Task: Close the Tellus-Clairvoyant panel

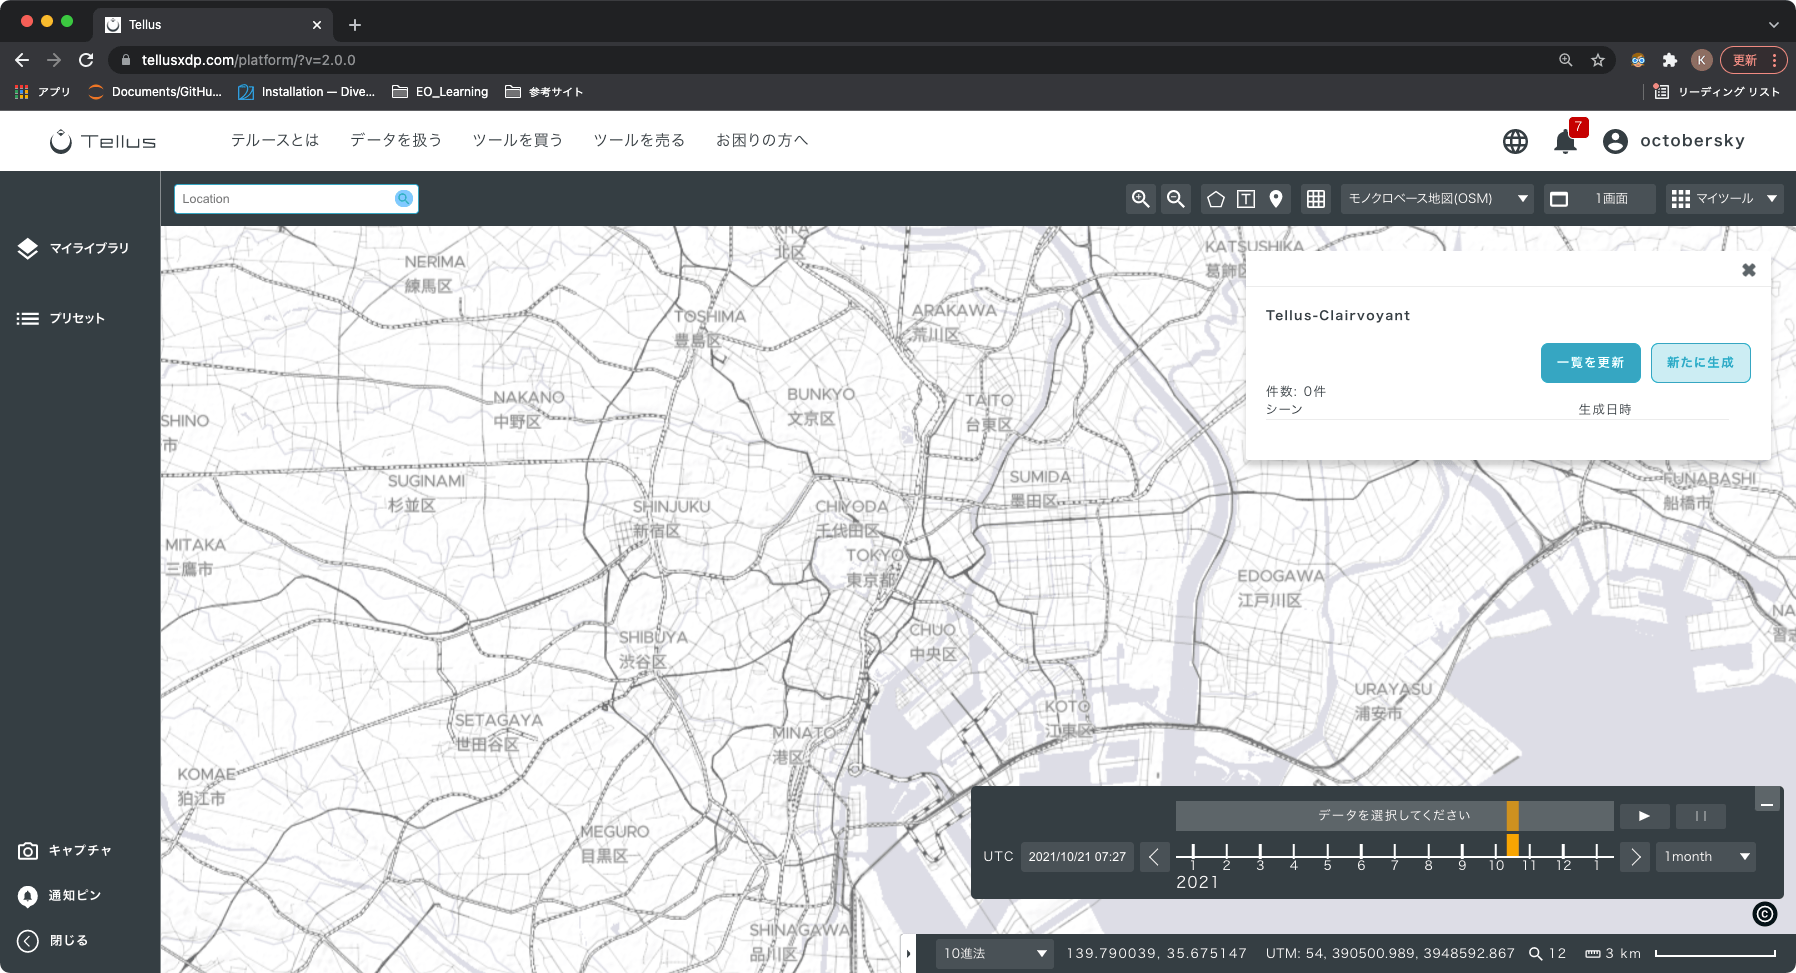Action: (1749, 270)
